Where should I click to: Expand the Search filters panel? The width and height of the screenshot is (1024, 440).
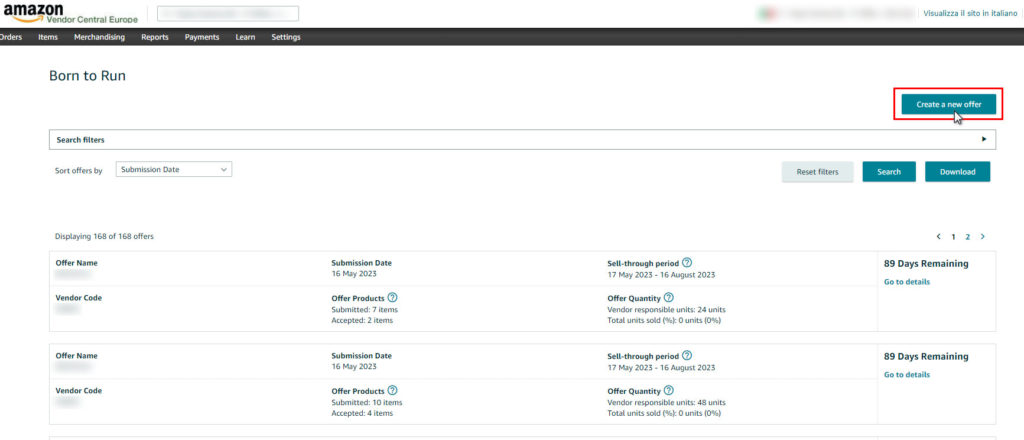pyautogui.click(x=522, y=140)
